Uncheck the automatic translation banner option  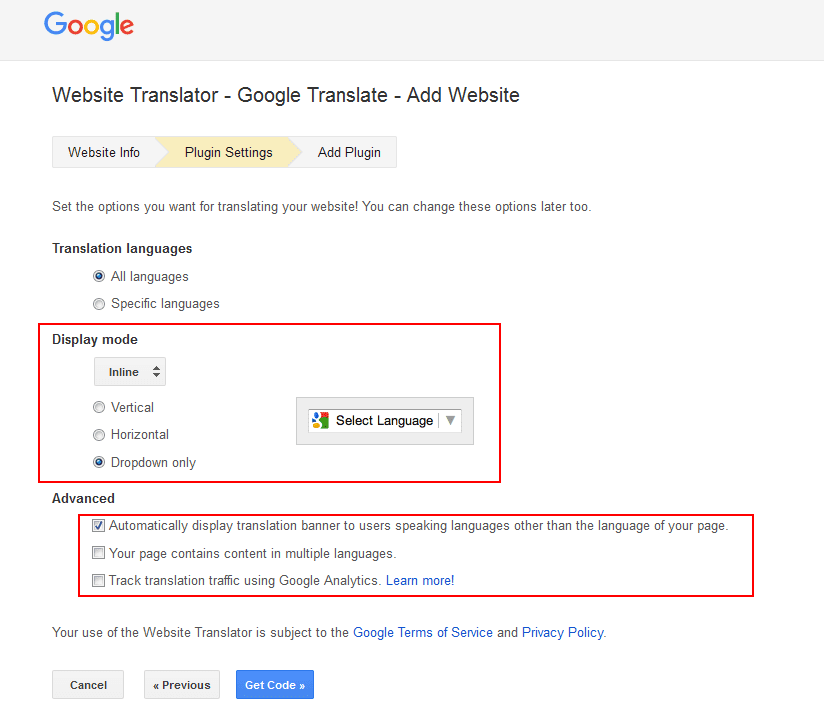tap(98, 525)
